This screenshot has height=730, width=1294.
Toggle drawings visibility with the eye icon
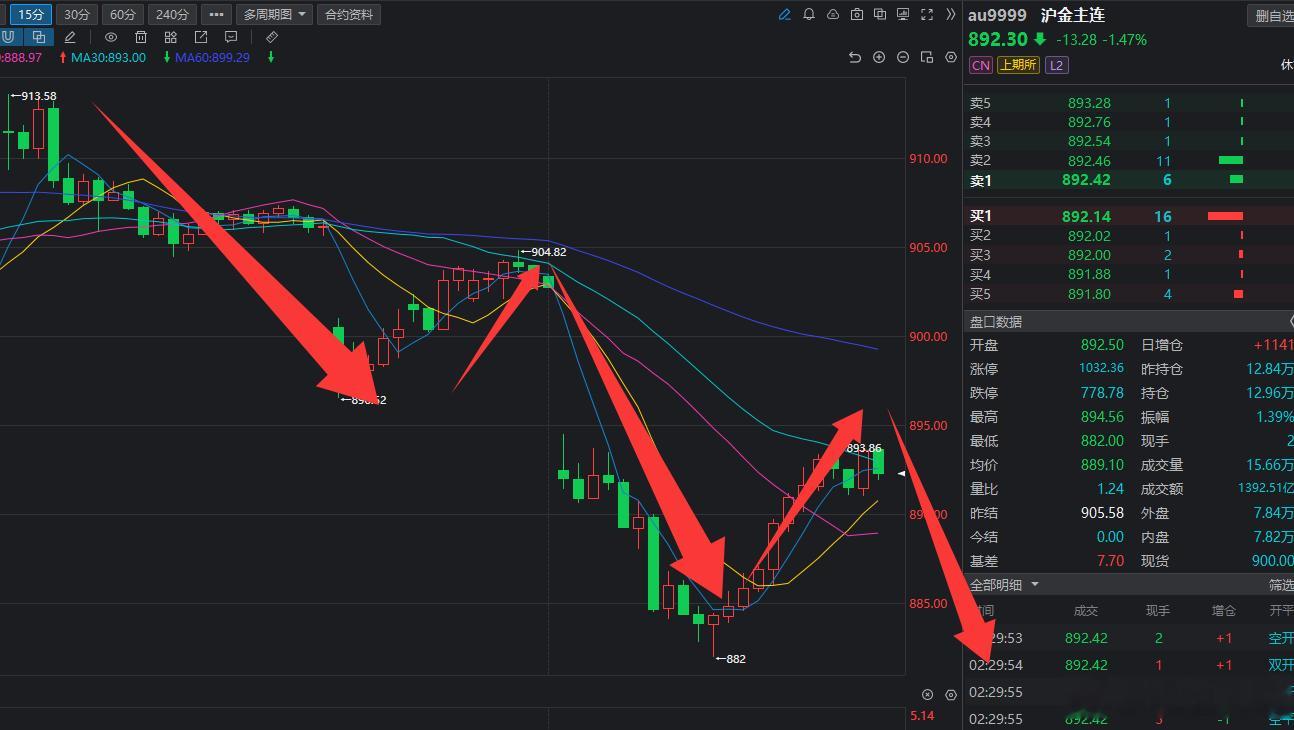[x=111, y=37]
